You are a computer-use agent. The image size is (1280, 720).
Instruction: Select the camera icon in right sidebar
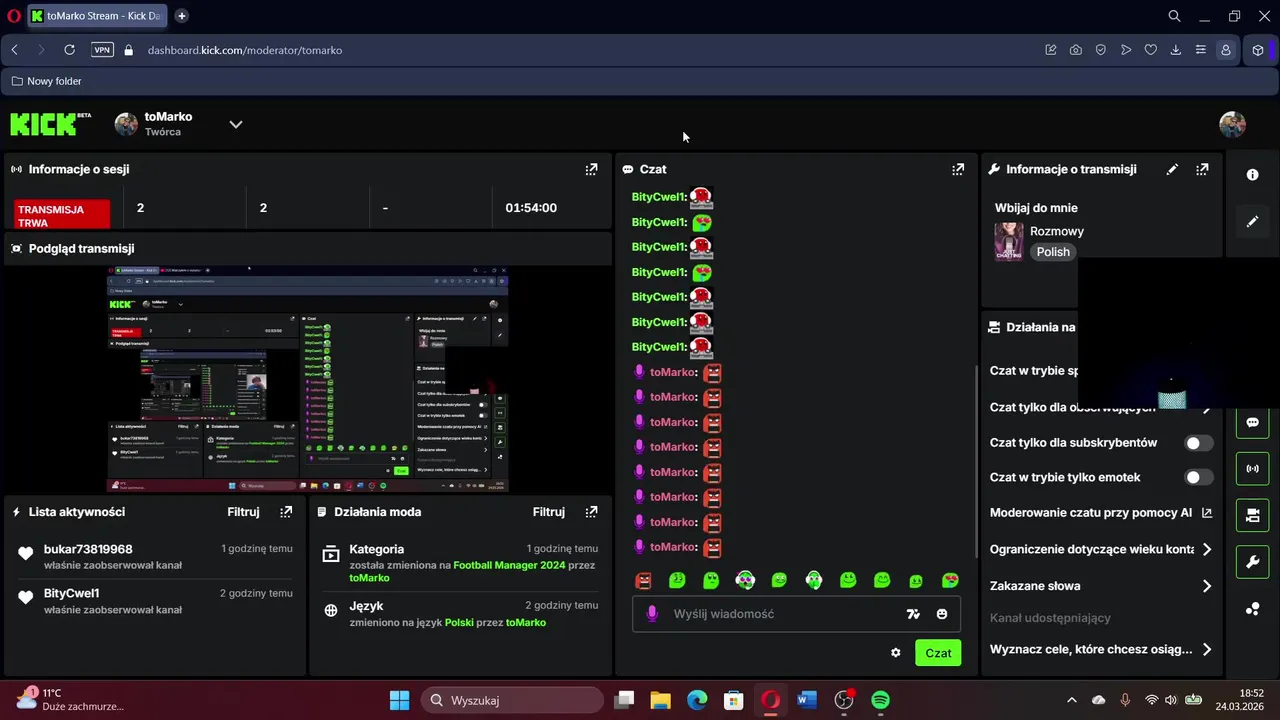click(x=1252, y=515)
